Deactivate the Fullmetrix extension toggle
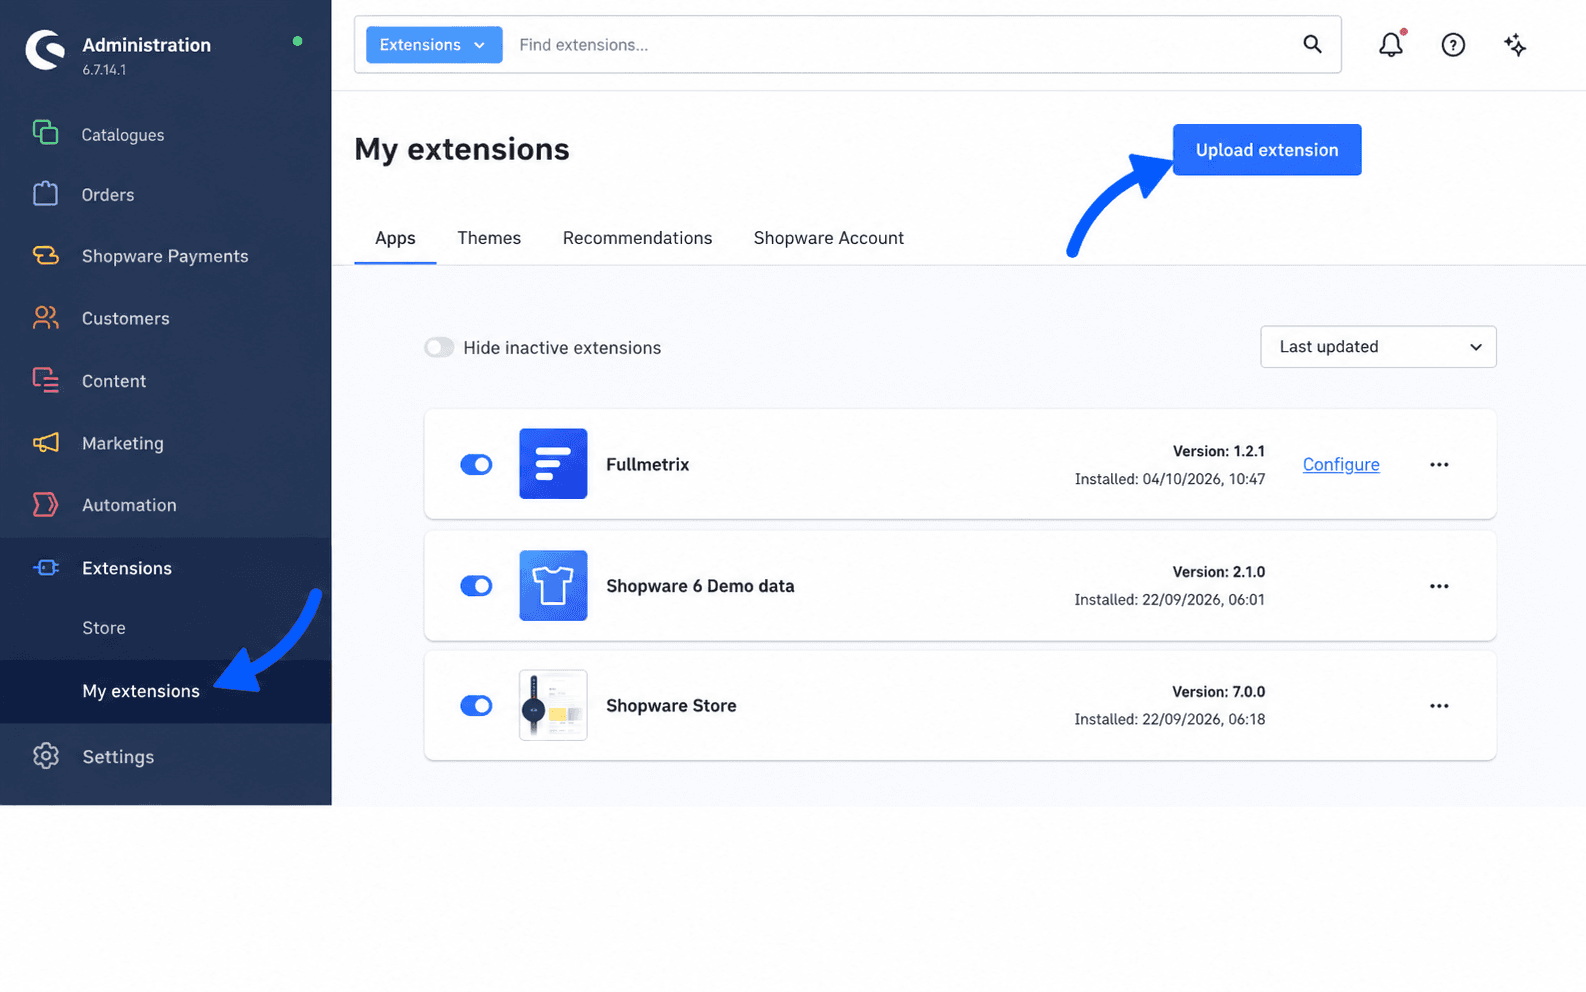 [476, 464]
